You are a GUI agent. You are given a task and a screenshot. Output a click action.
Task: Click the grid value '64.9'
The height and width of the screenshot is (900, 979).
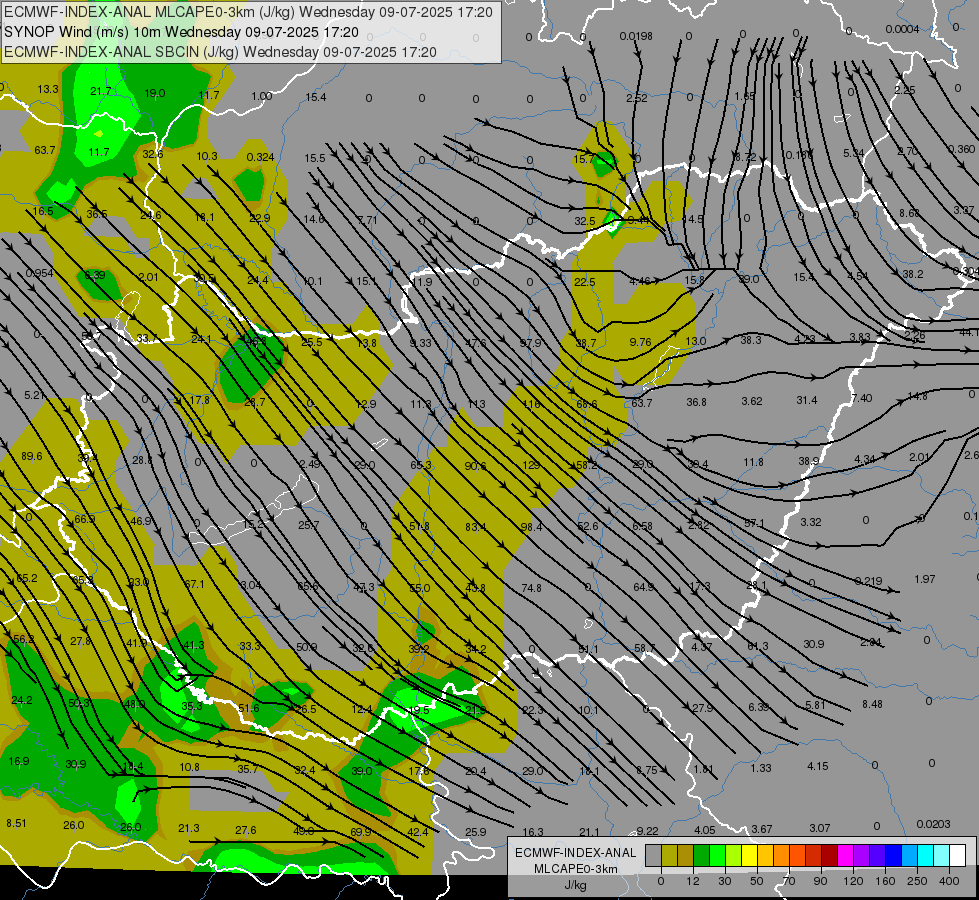pos(644,587)
